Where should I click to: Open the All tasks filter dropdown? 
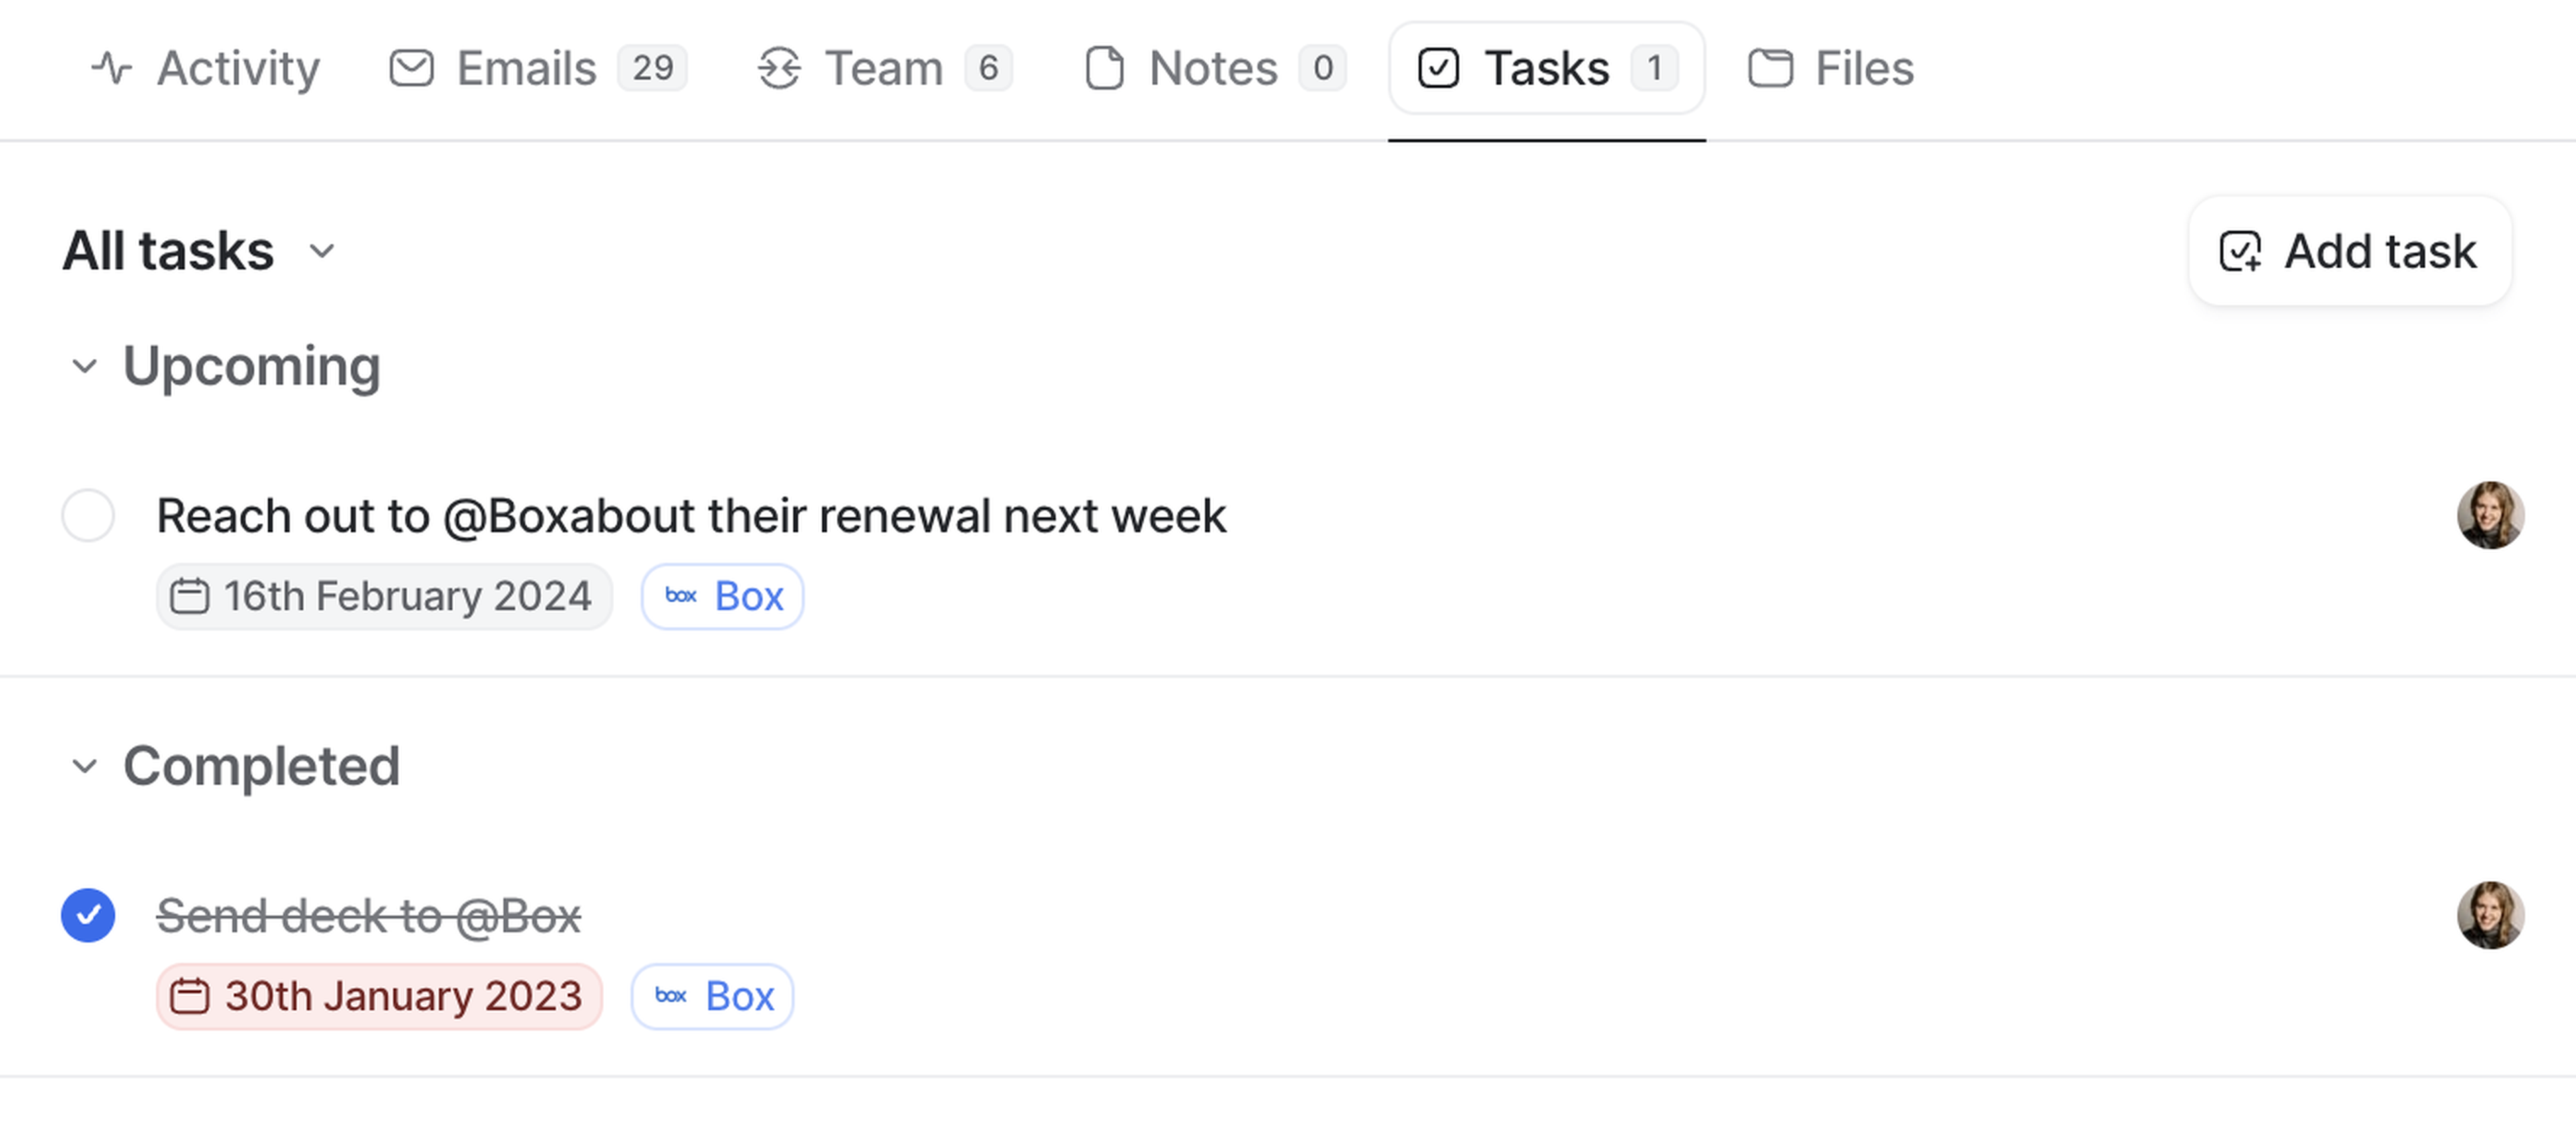click(x=321, y=251)
